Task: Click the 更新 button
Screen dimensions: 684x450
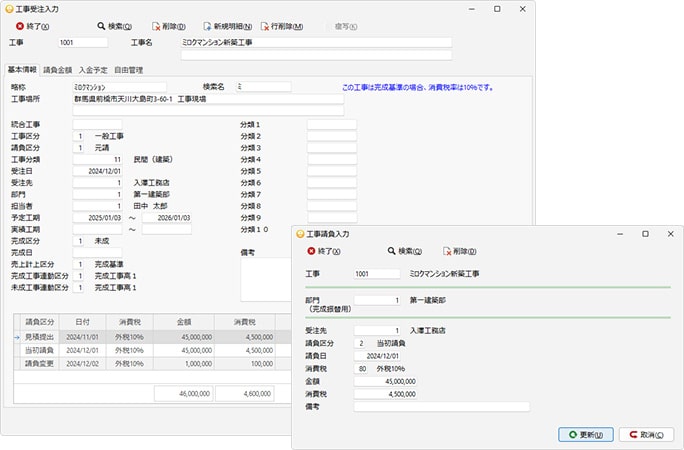Action: 586,435
